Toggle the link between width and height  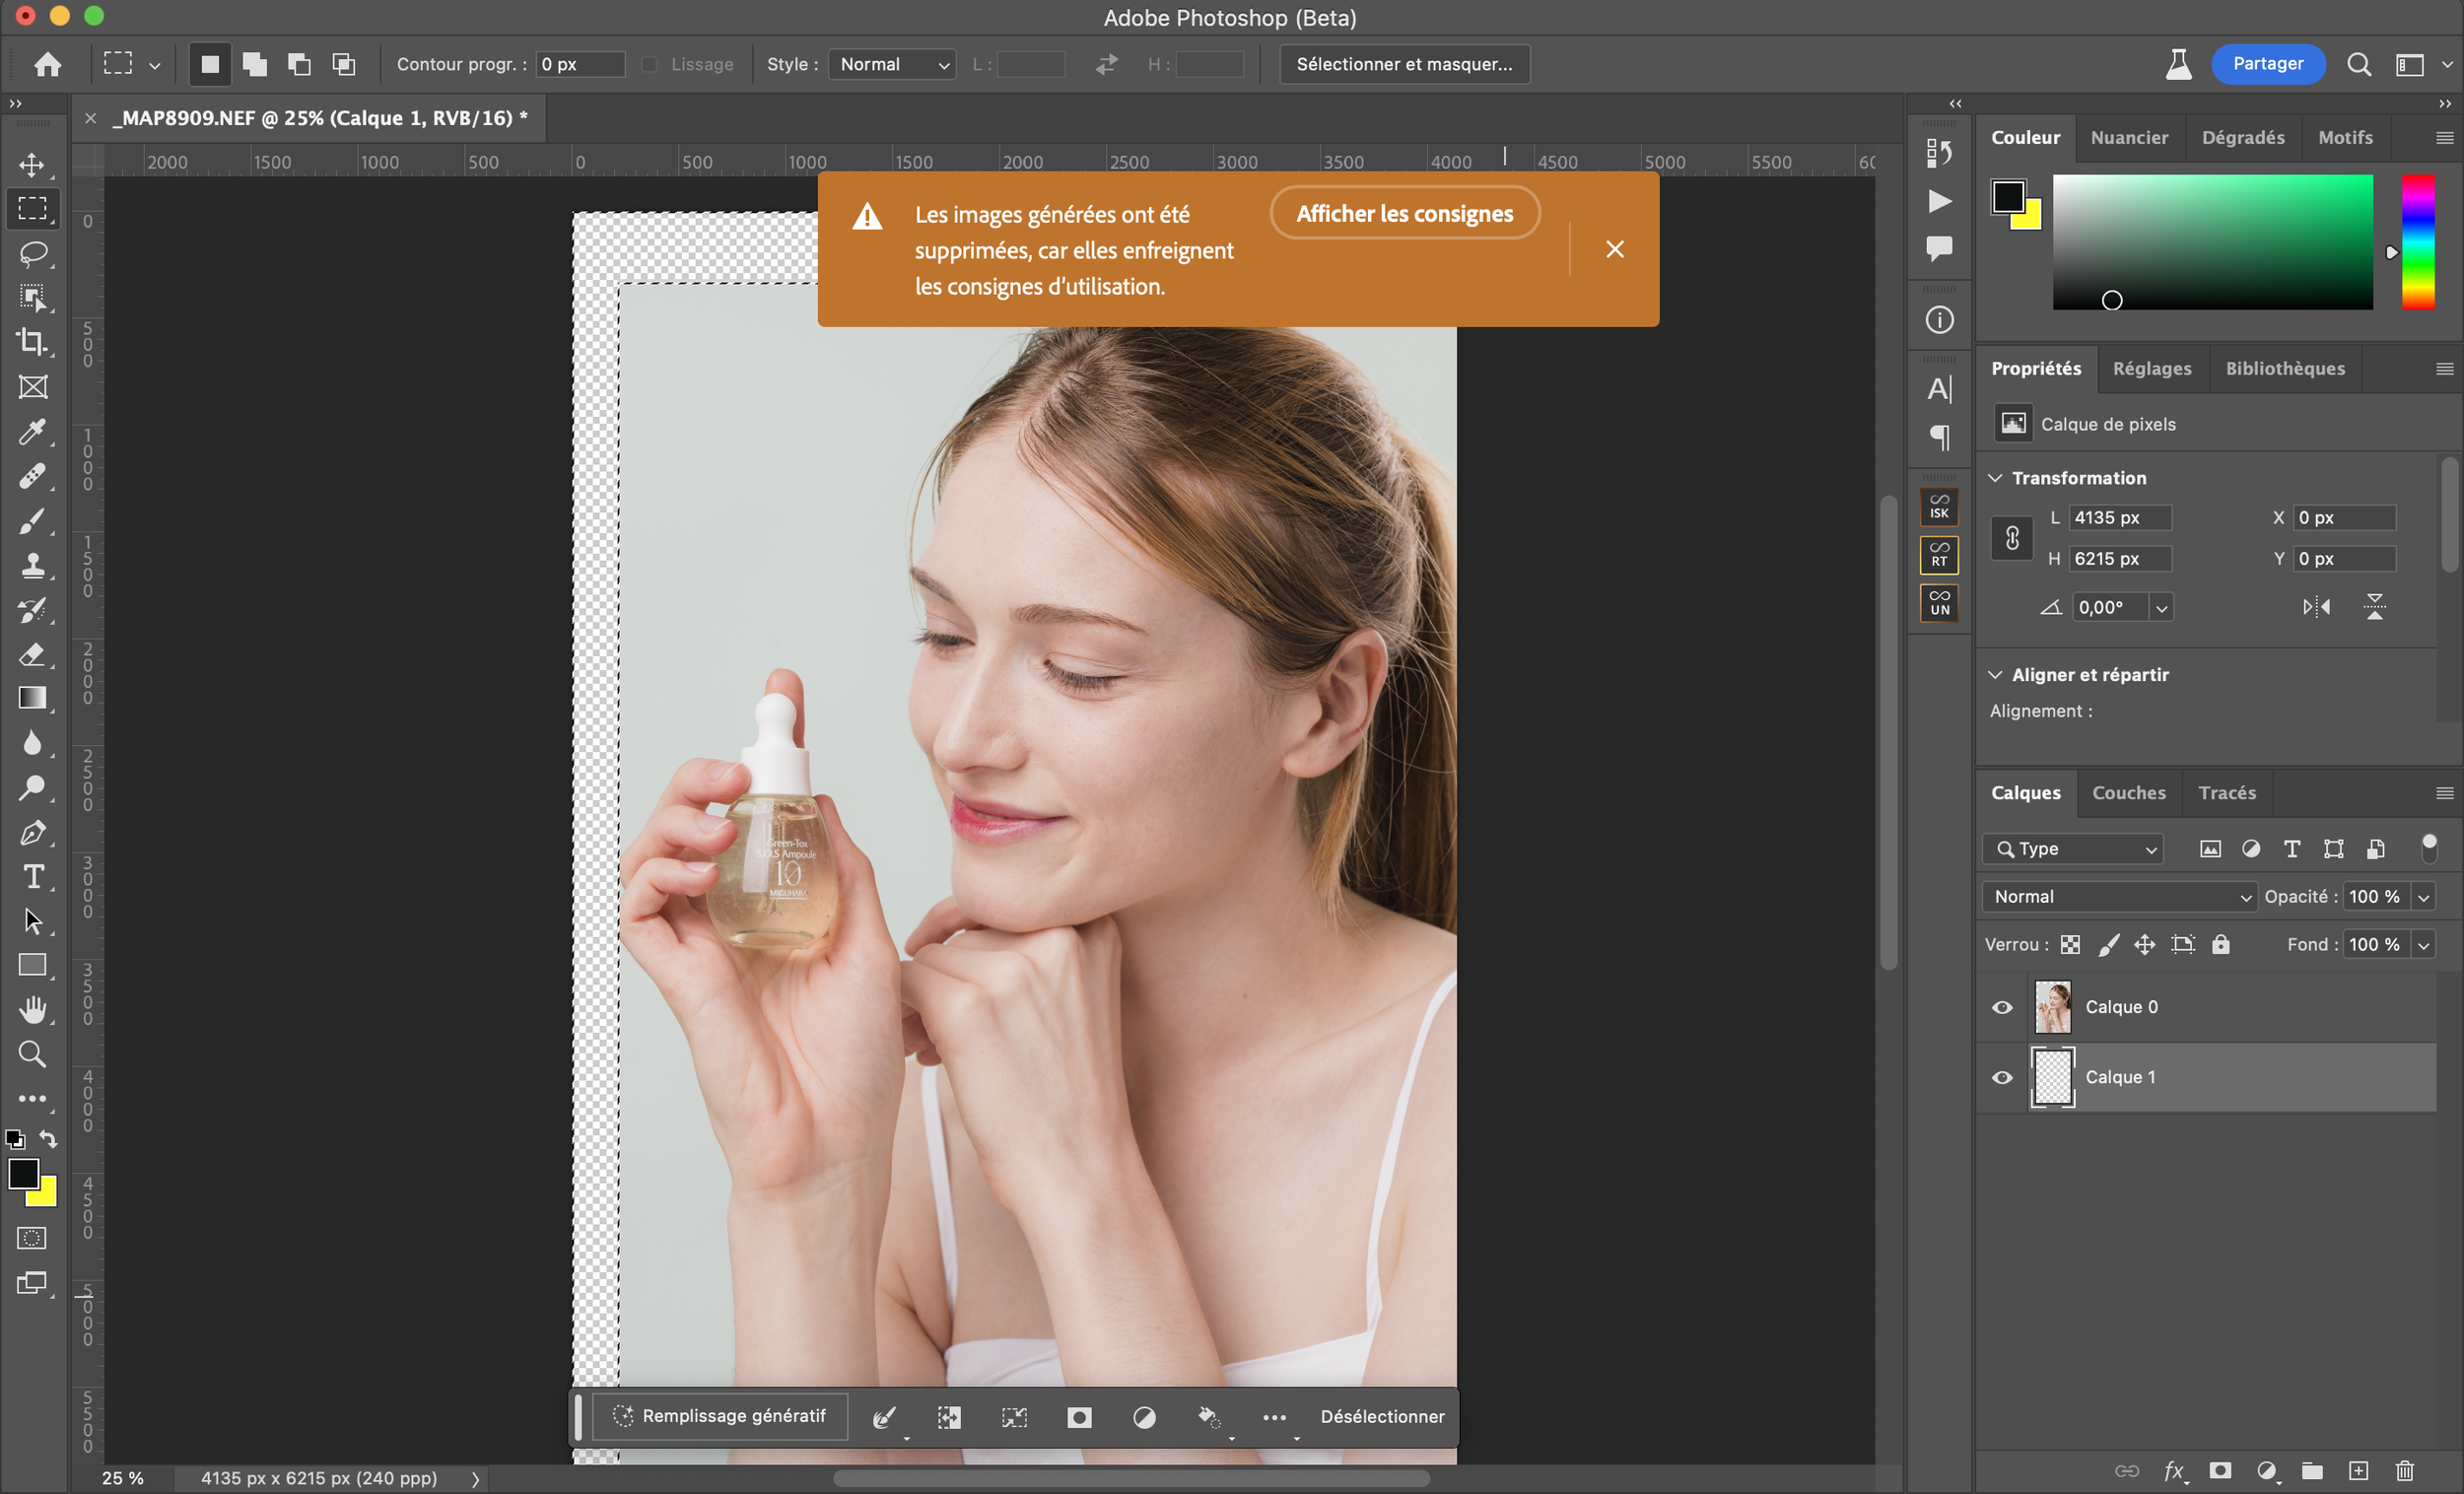pos(2012,538)
